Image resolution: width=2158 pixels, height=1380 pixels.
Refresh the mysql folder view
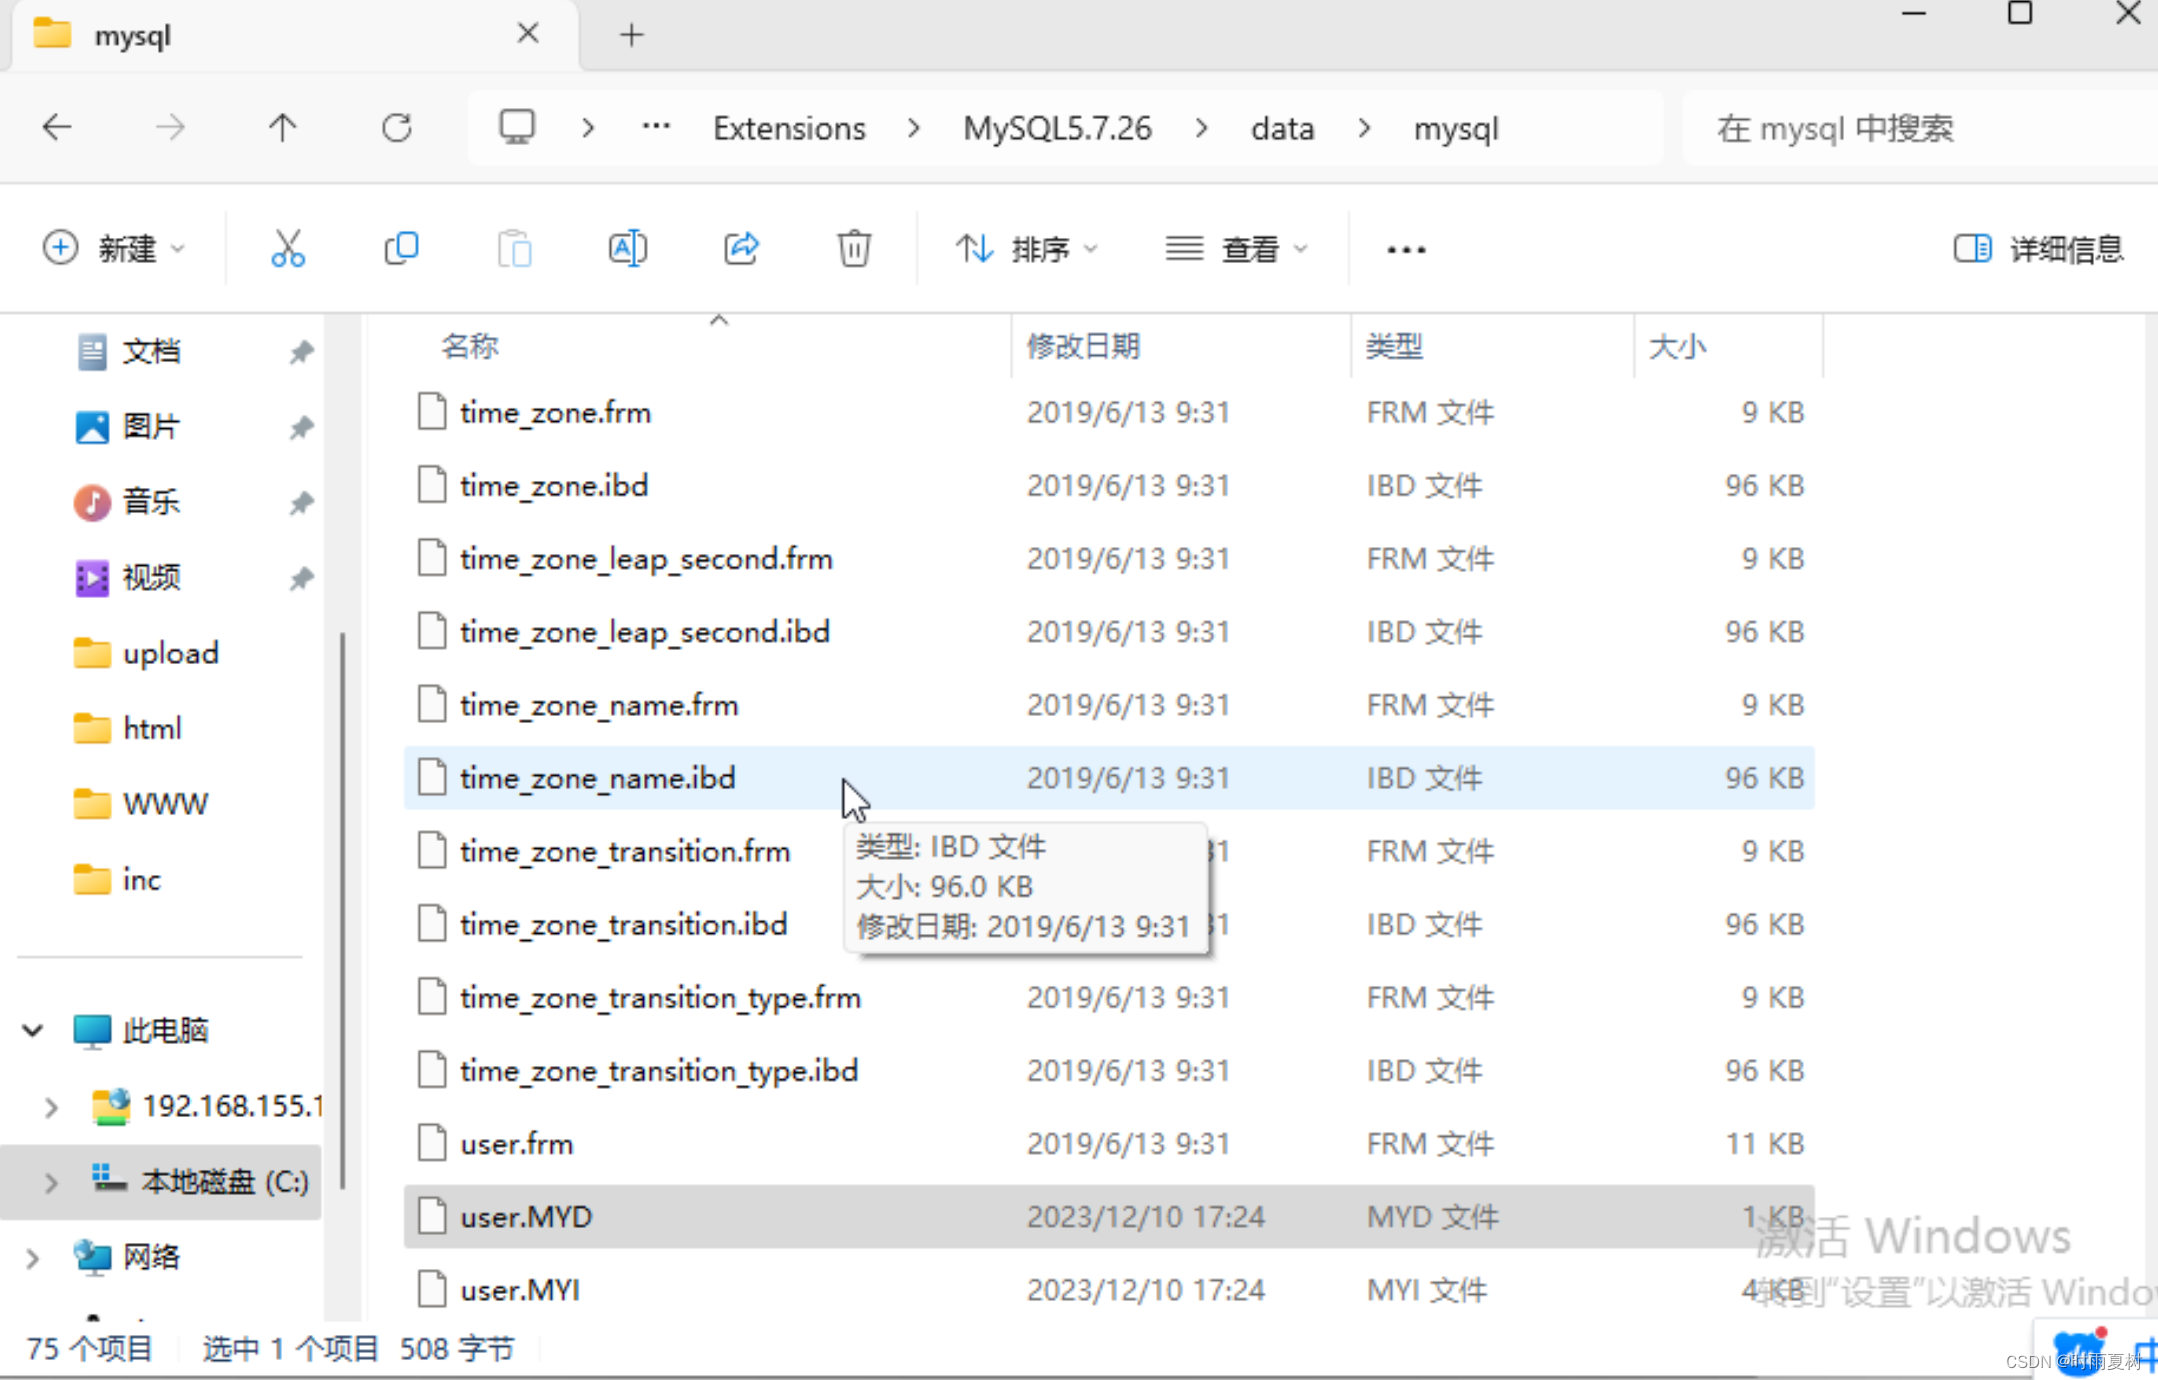[397, 128]
